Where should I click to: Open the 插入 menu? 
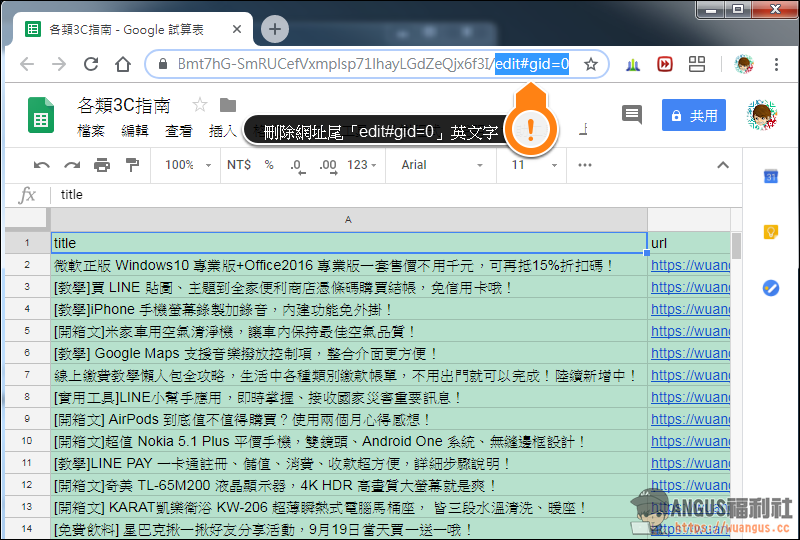tap(222, 131)
